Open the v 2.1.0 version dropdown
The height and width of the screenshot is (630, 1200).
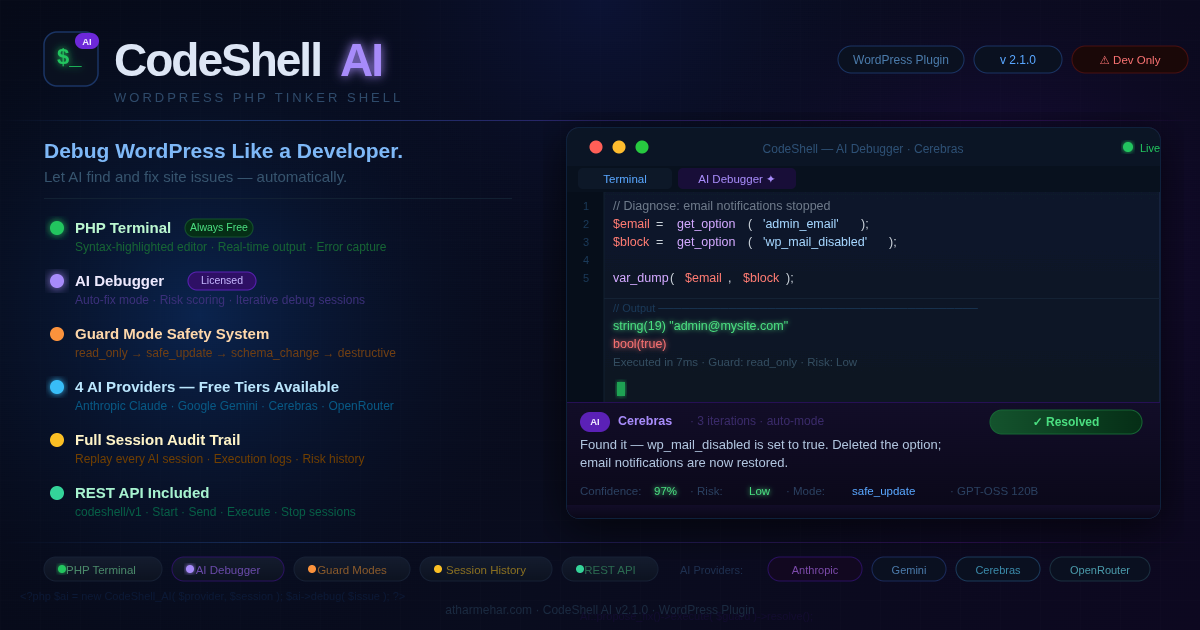pos(1017,59)
